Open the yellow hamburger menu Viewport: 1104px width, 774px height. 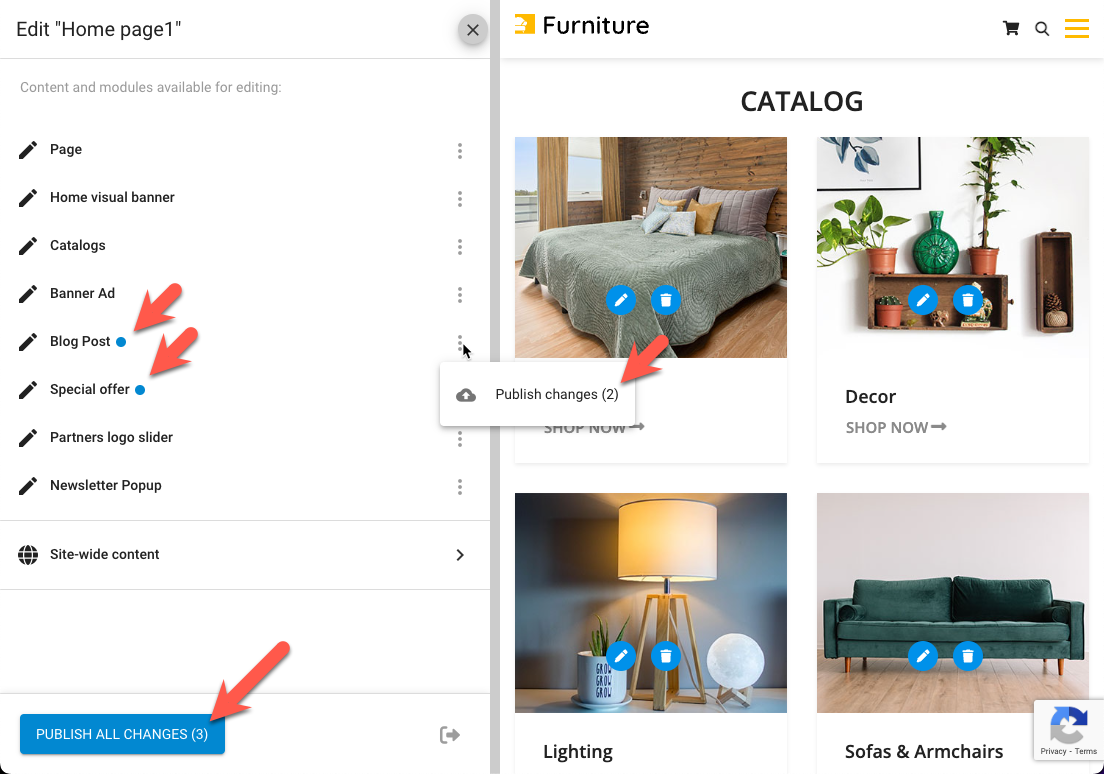(x=1077, y=28)
